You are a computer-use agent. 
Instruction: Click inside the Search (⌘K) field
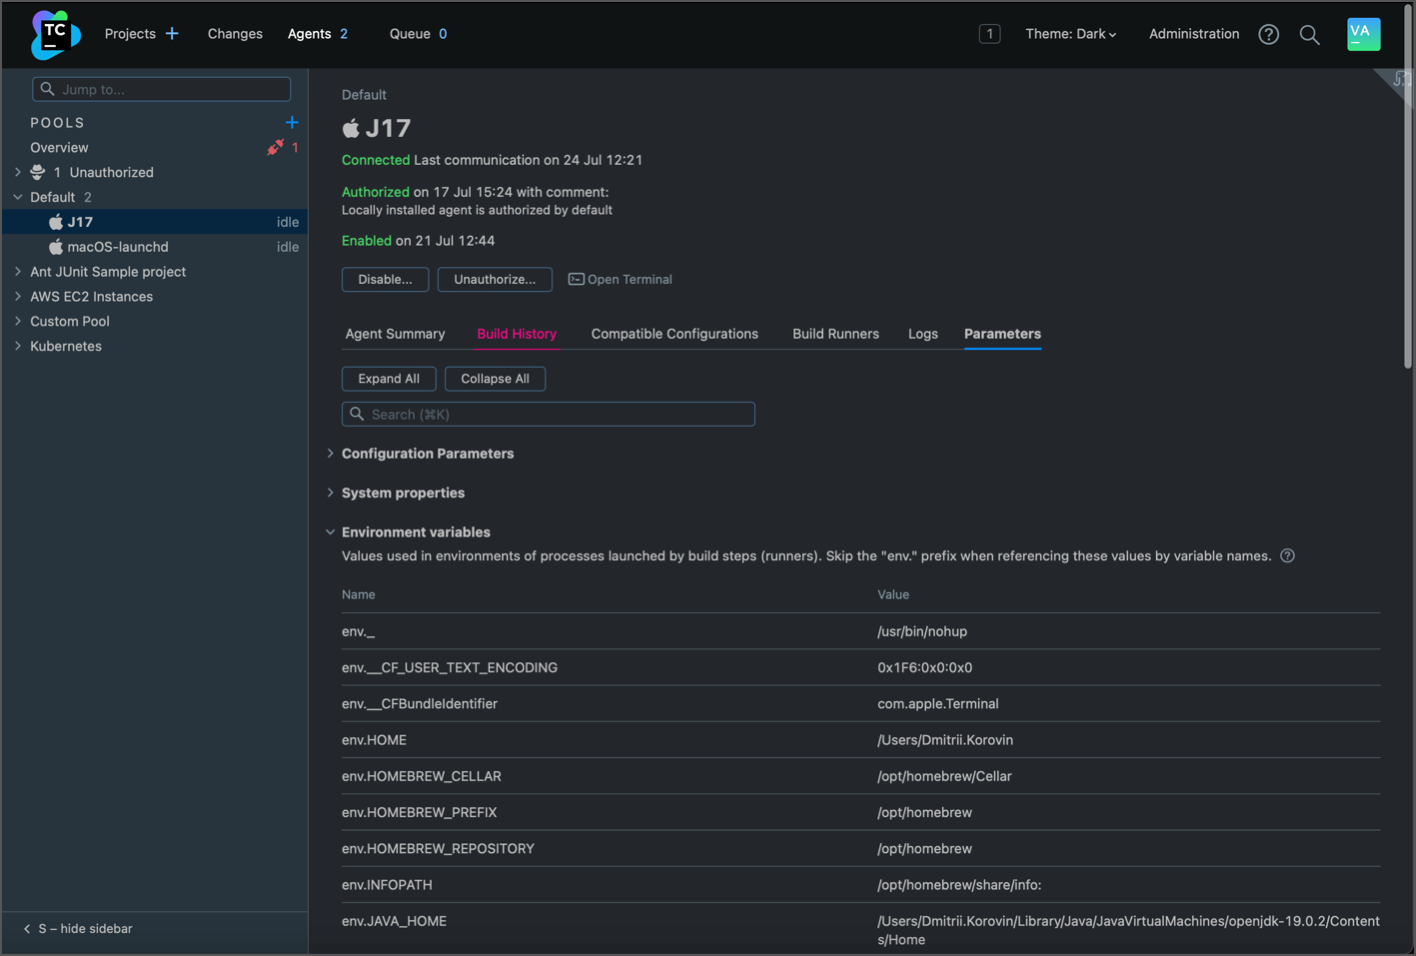coord(548,413)
